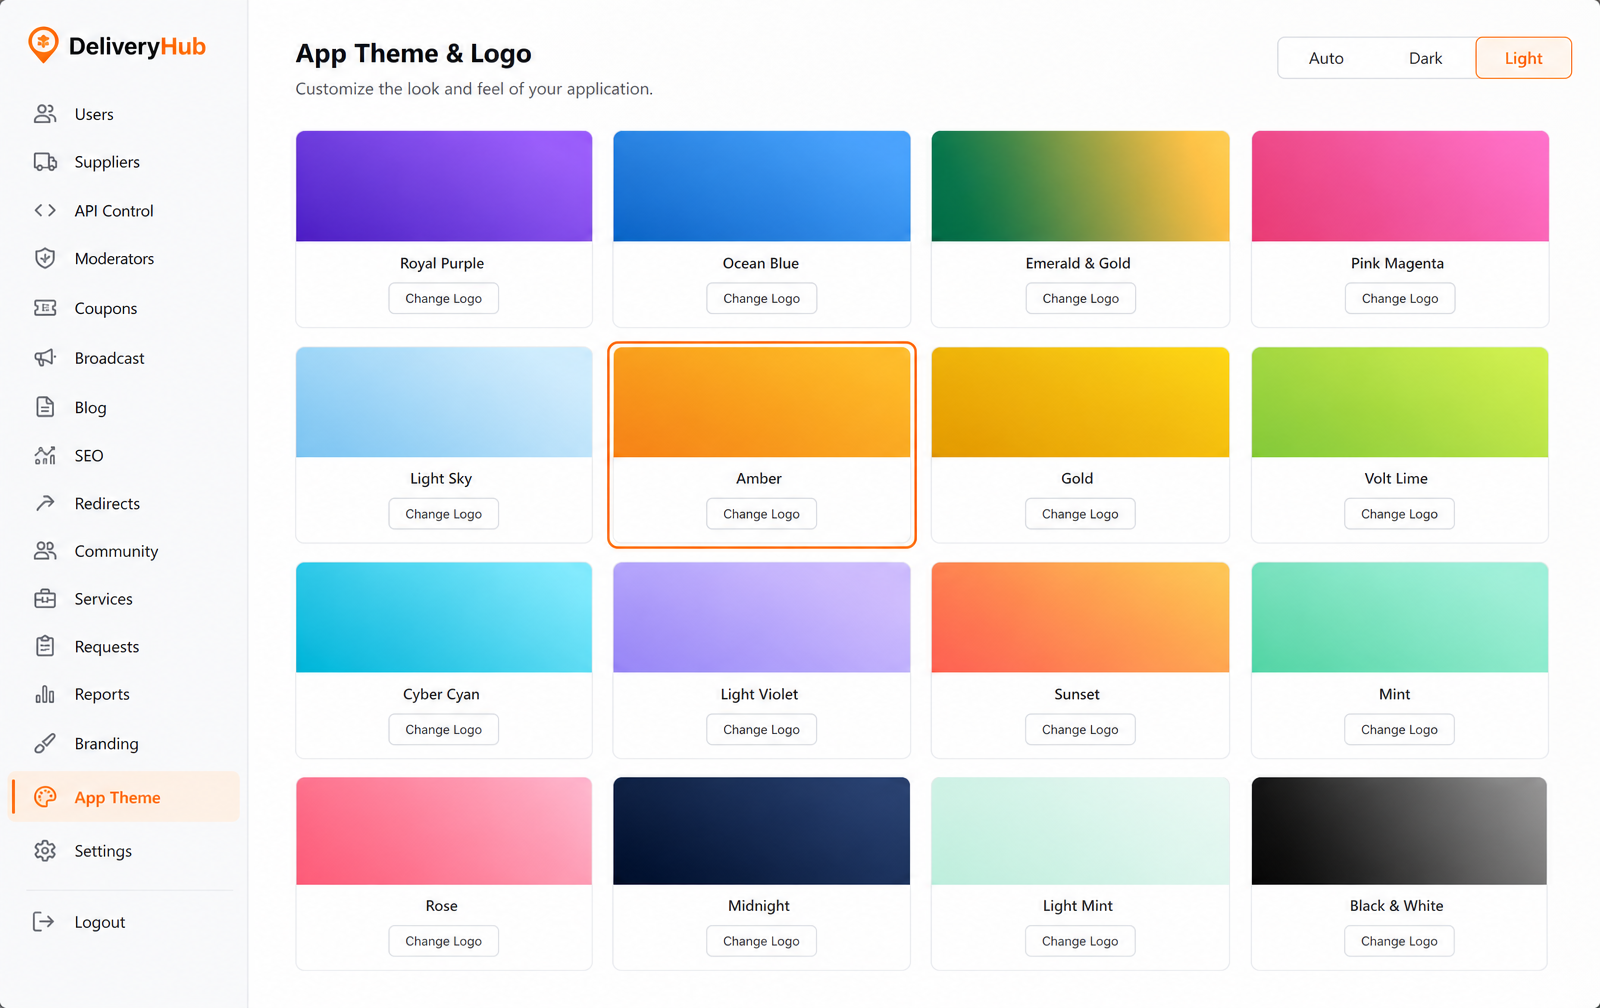Choose the Gold gradient swatch

pyautogui.click(x=1080, y=402)
